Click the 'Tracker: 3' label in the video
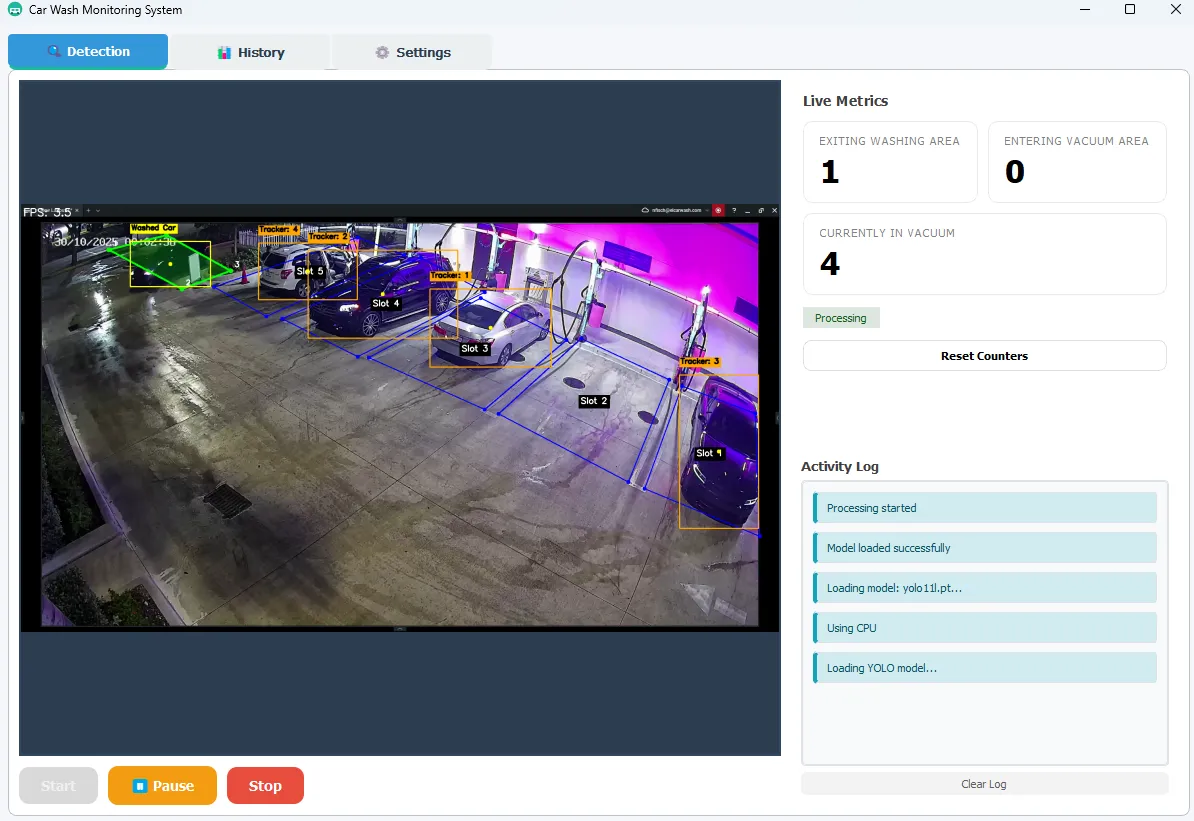1194x821 pixels. (700, 361)
